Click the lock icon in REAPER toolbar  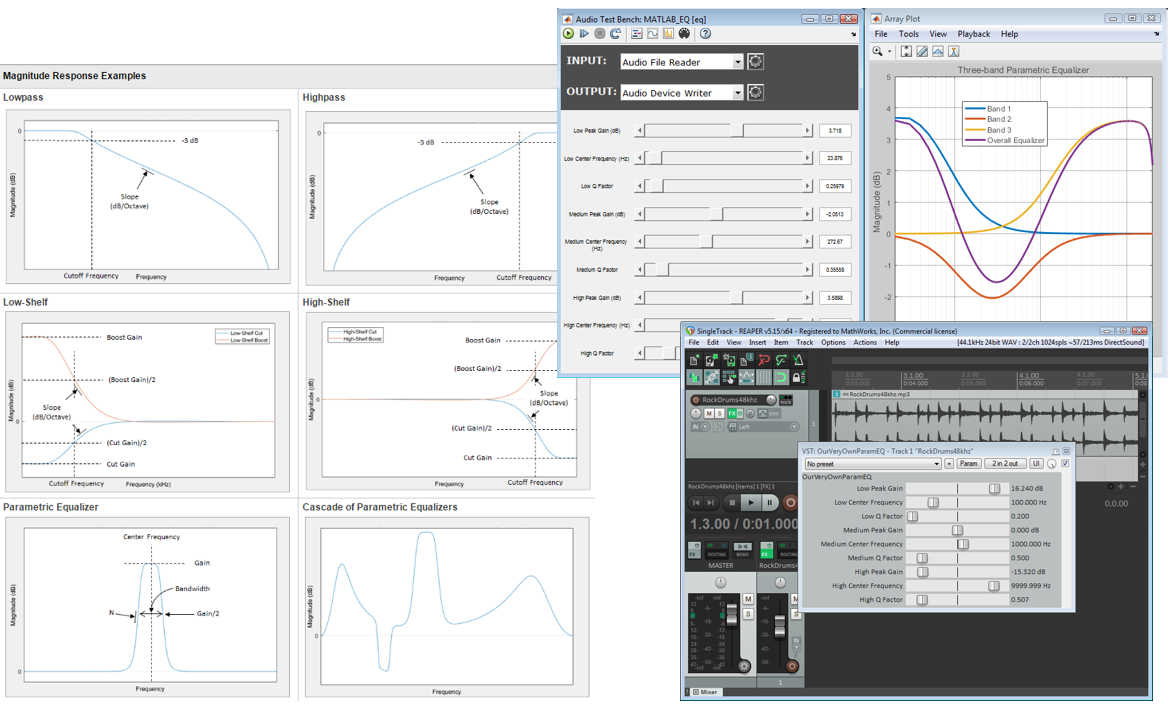(x=798, y=376)
